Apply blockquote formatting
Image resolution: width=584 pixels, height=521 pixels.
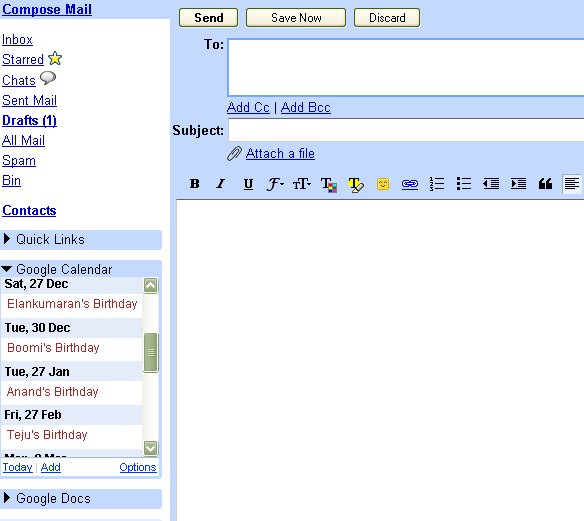(545, 184)
